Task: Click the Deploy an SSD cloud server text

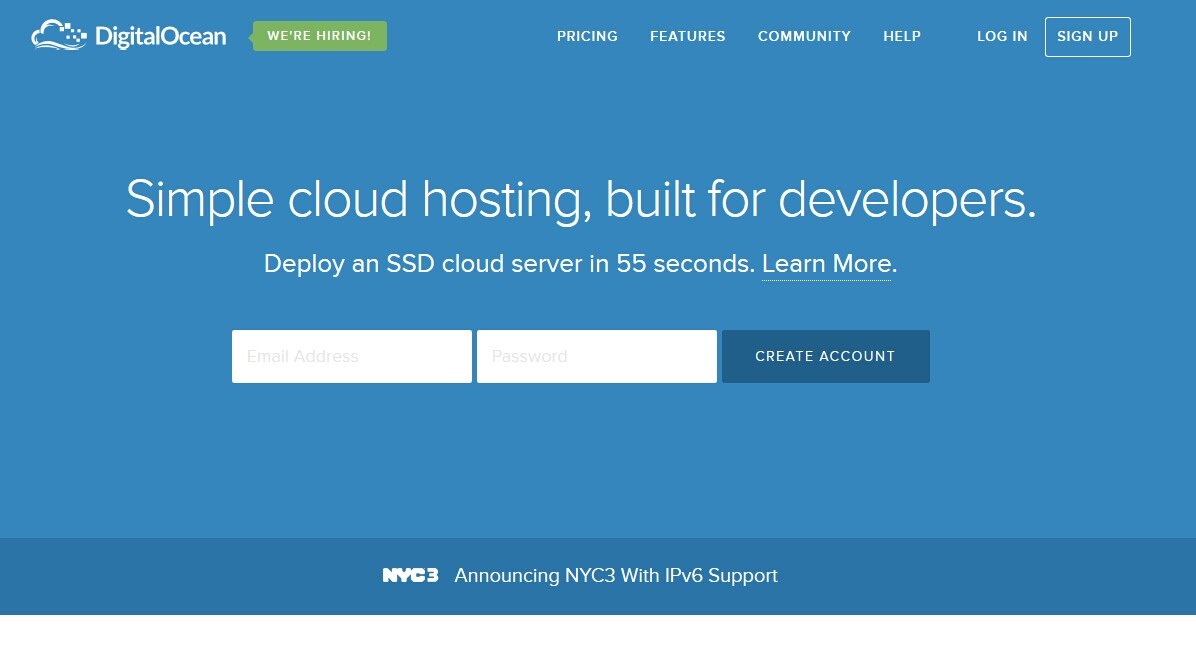Action: 509,264
